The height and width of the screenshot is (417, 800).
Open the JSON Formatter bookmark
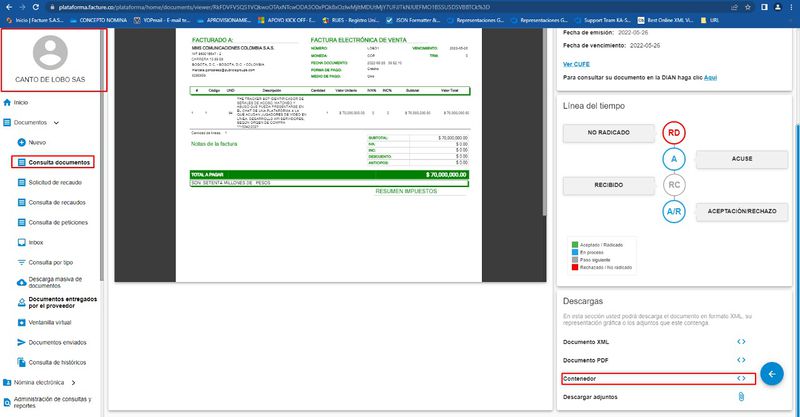pyautogui.click(x=413, y=20)
